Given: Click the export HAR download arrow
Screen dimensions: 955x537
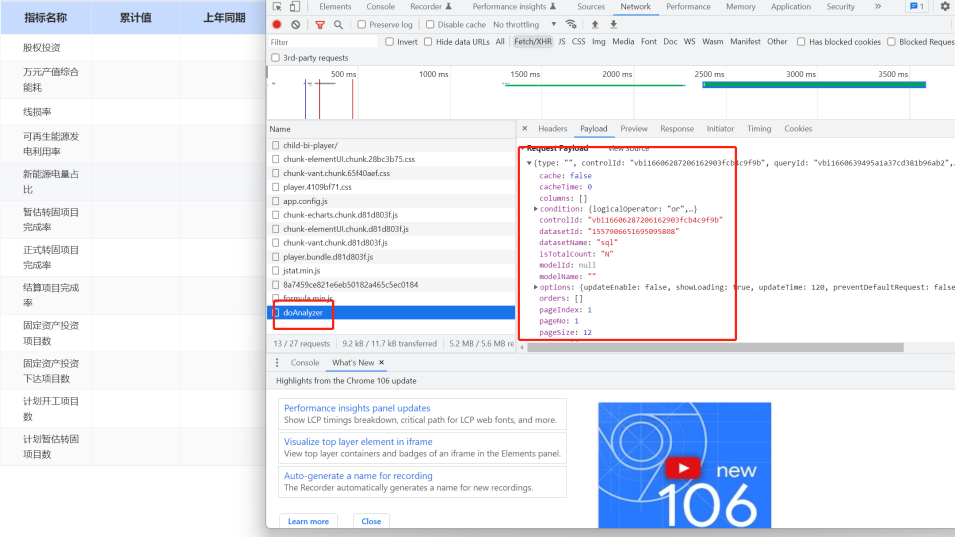Looking at the screenshot, I should pos(613,24).
